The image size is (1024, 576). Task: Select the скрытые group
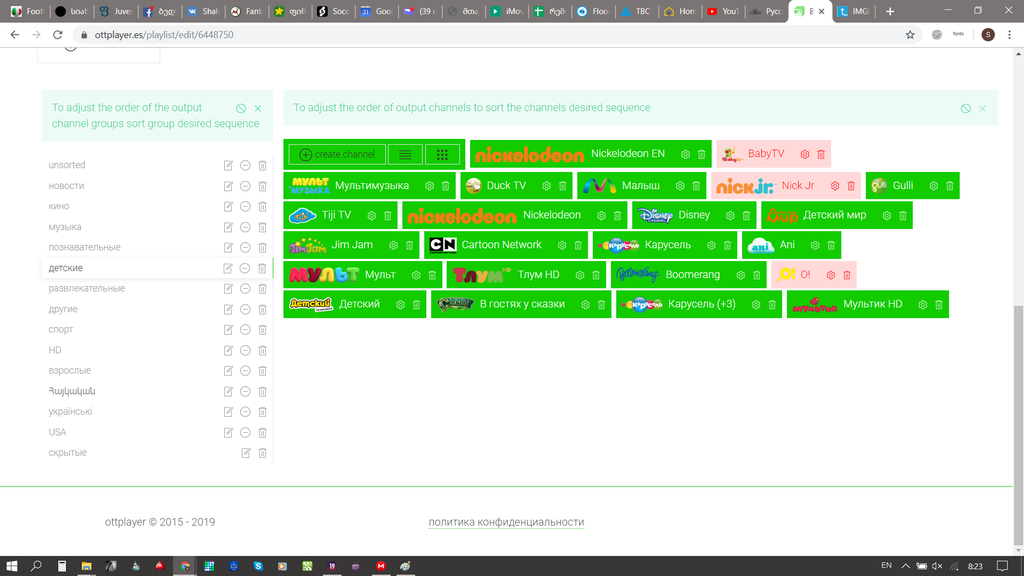(67, 453)
